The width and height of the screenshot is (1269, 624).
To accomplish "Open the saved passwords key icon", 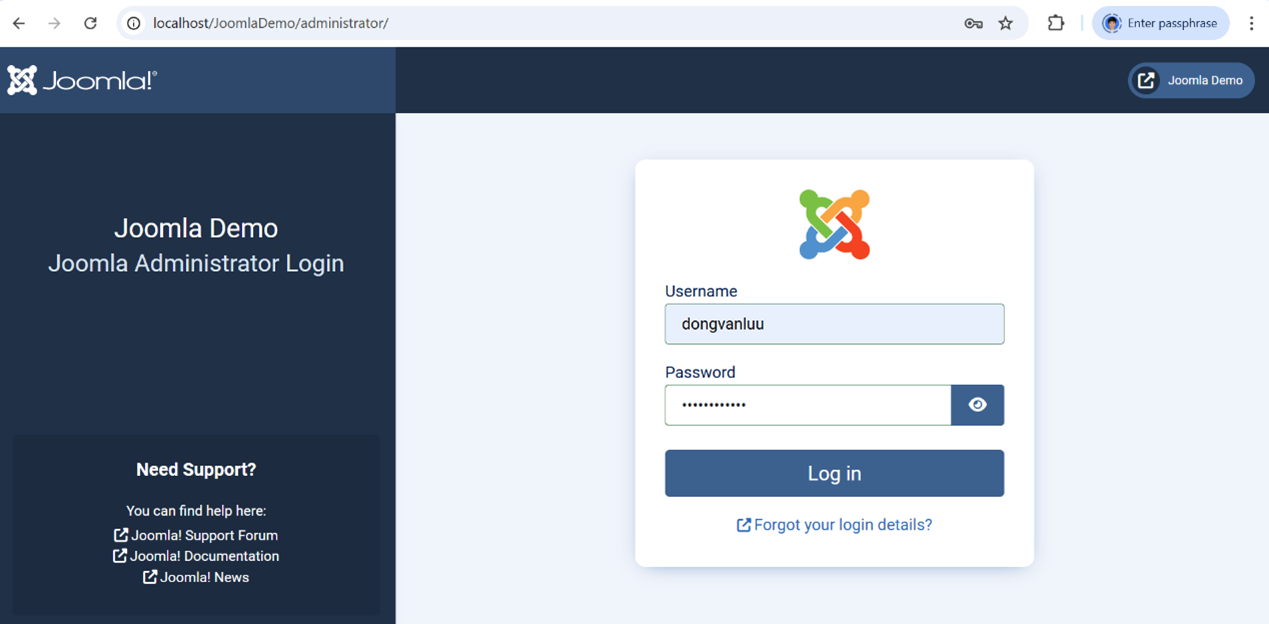I will (x=973, y=23).
